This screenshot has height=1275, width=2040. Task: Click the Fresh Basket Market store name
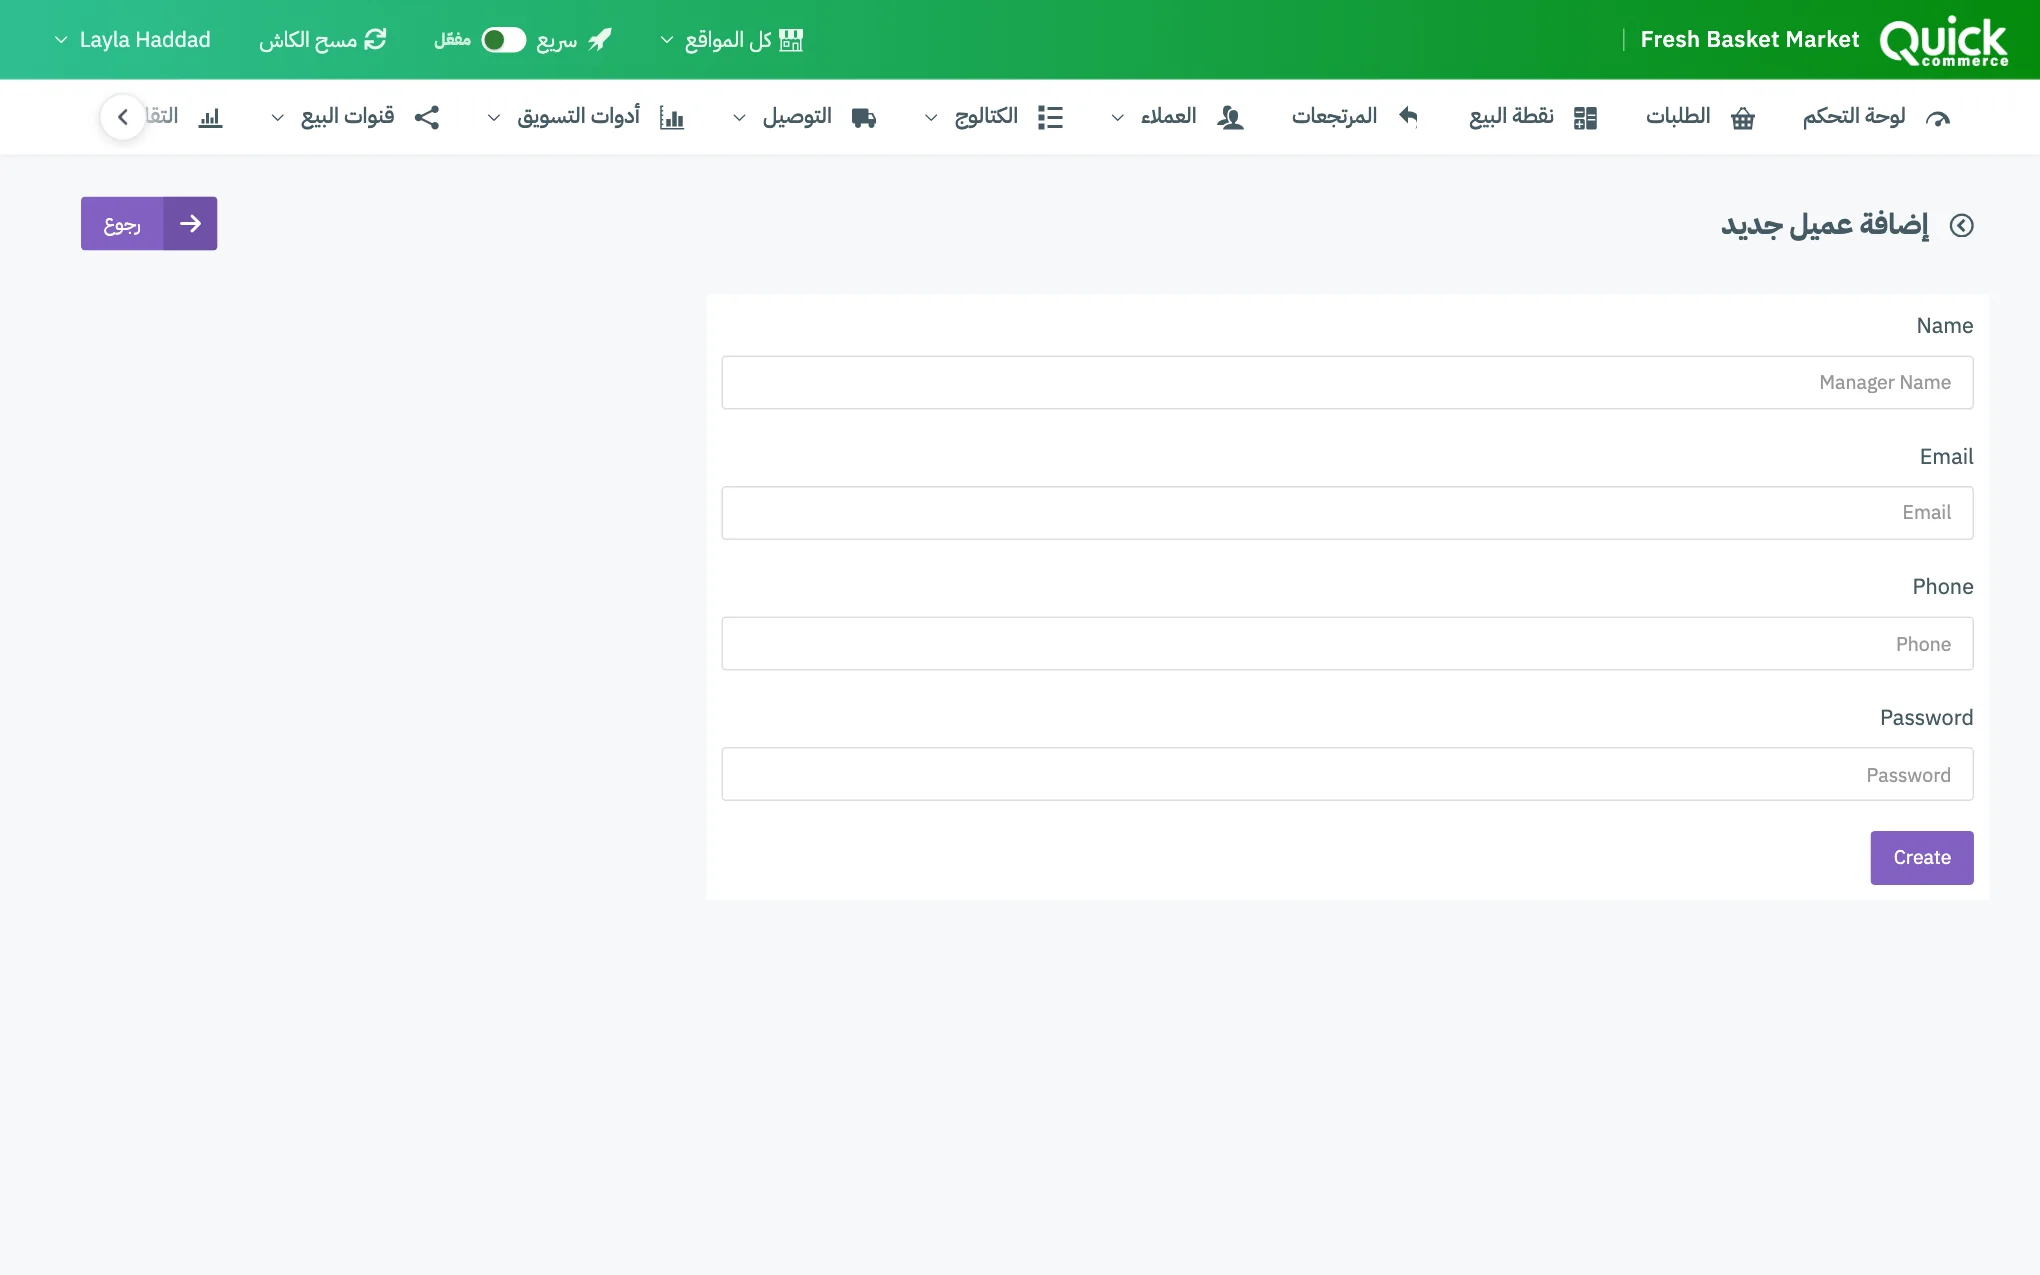(x=1749, y=40)
